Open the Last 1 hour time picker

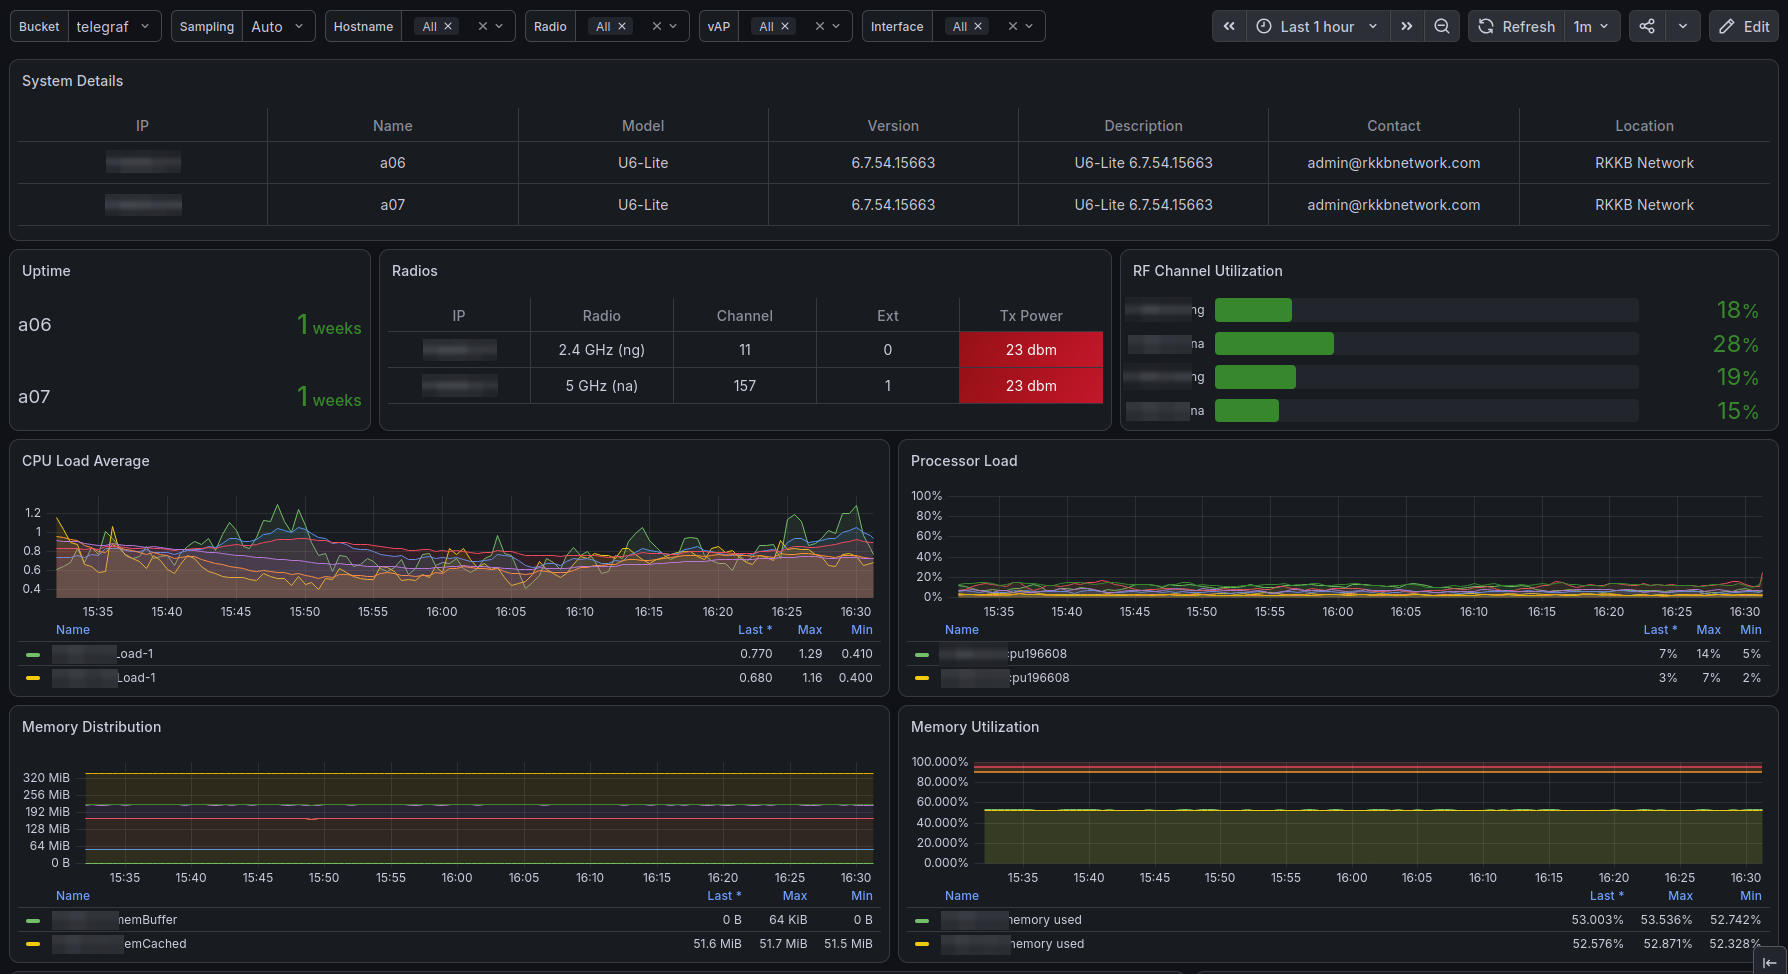1318,27
